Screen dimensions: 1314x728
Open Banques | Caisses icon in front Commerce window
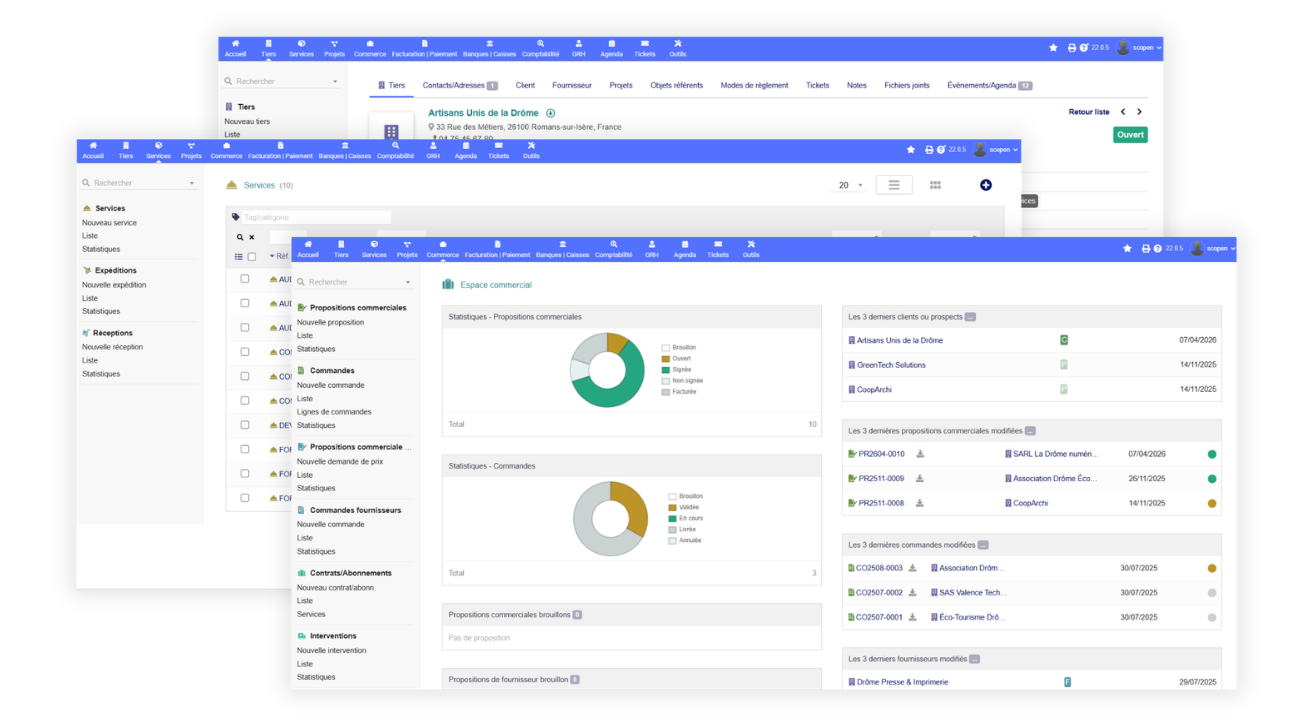[x=562, y=244]
